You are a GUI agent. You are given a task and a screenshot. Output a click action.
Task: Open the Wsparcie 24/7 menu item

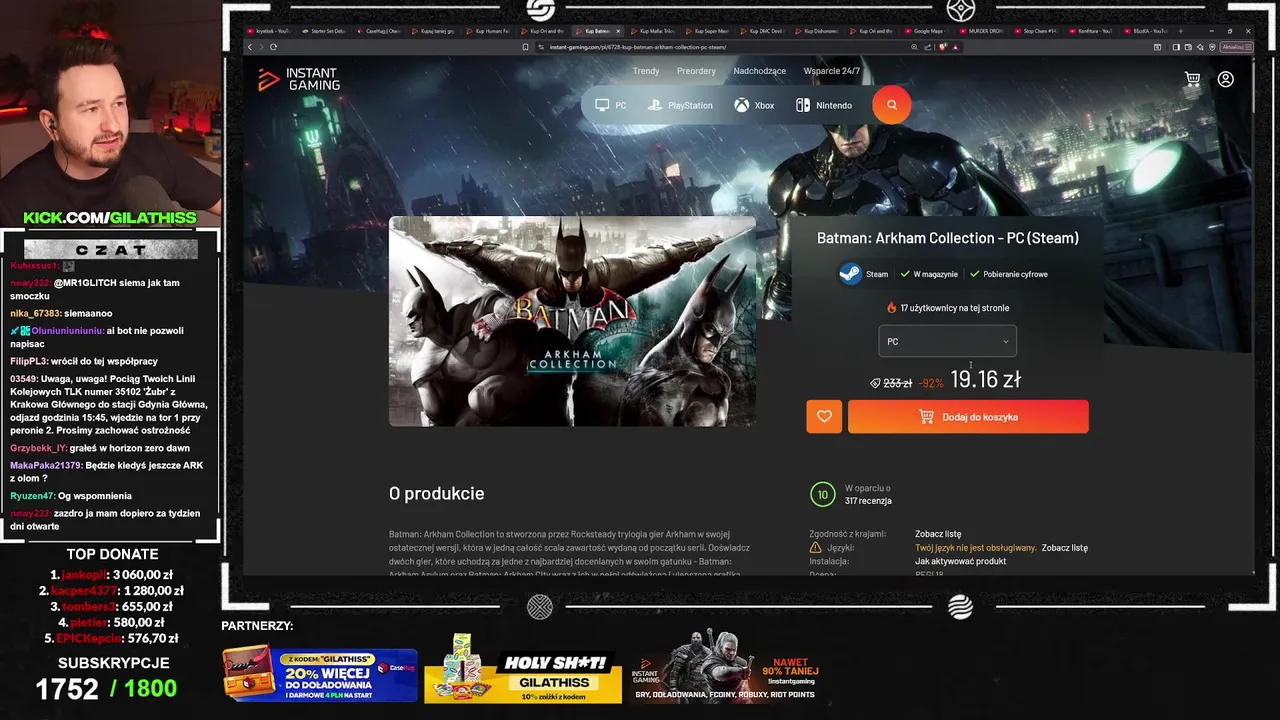tap(832, 71)
